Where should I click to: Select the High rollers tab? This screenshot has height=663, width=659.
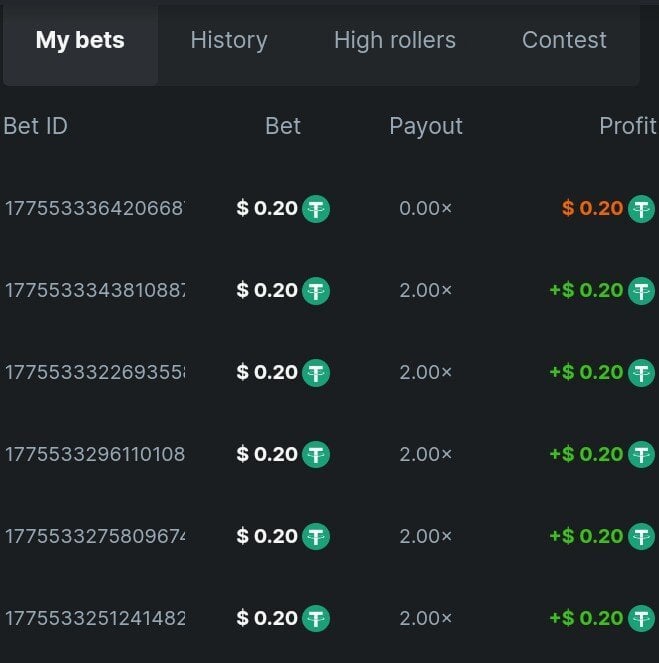coord(394,41)
